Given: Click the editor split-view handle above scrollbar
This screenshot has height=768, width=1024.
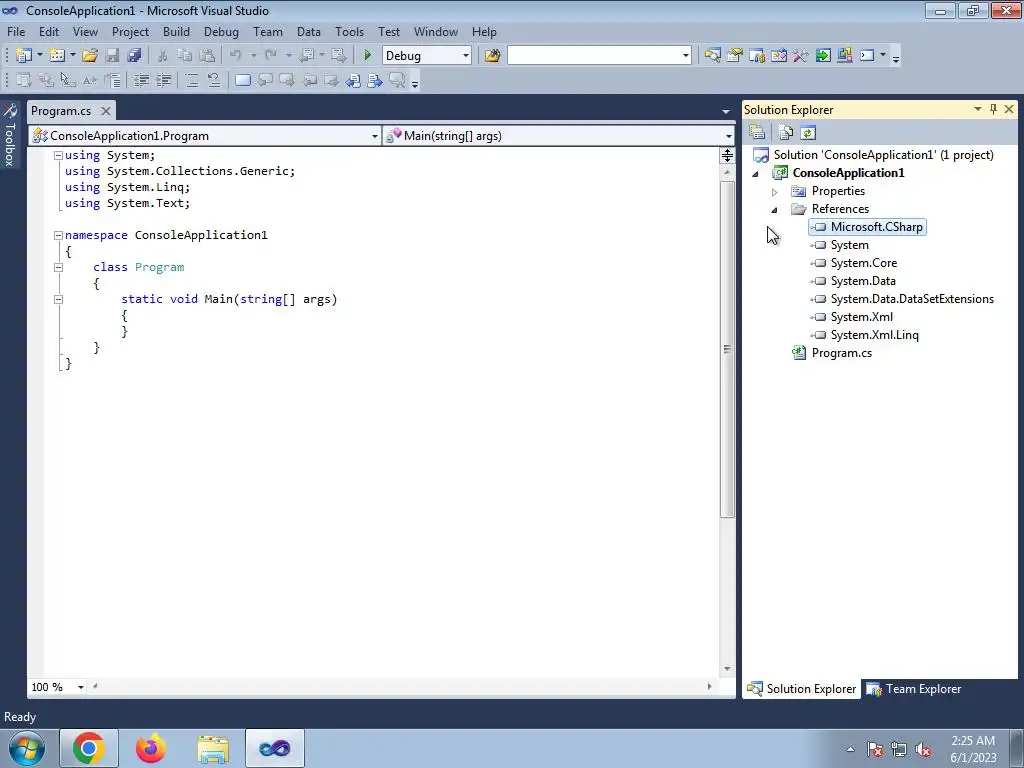Looking at the screenshot, I should (x=727, y=155).
